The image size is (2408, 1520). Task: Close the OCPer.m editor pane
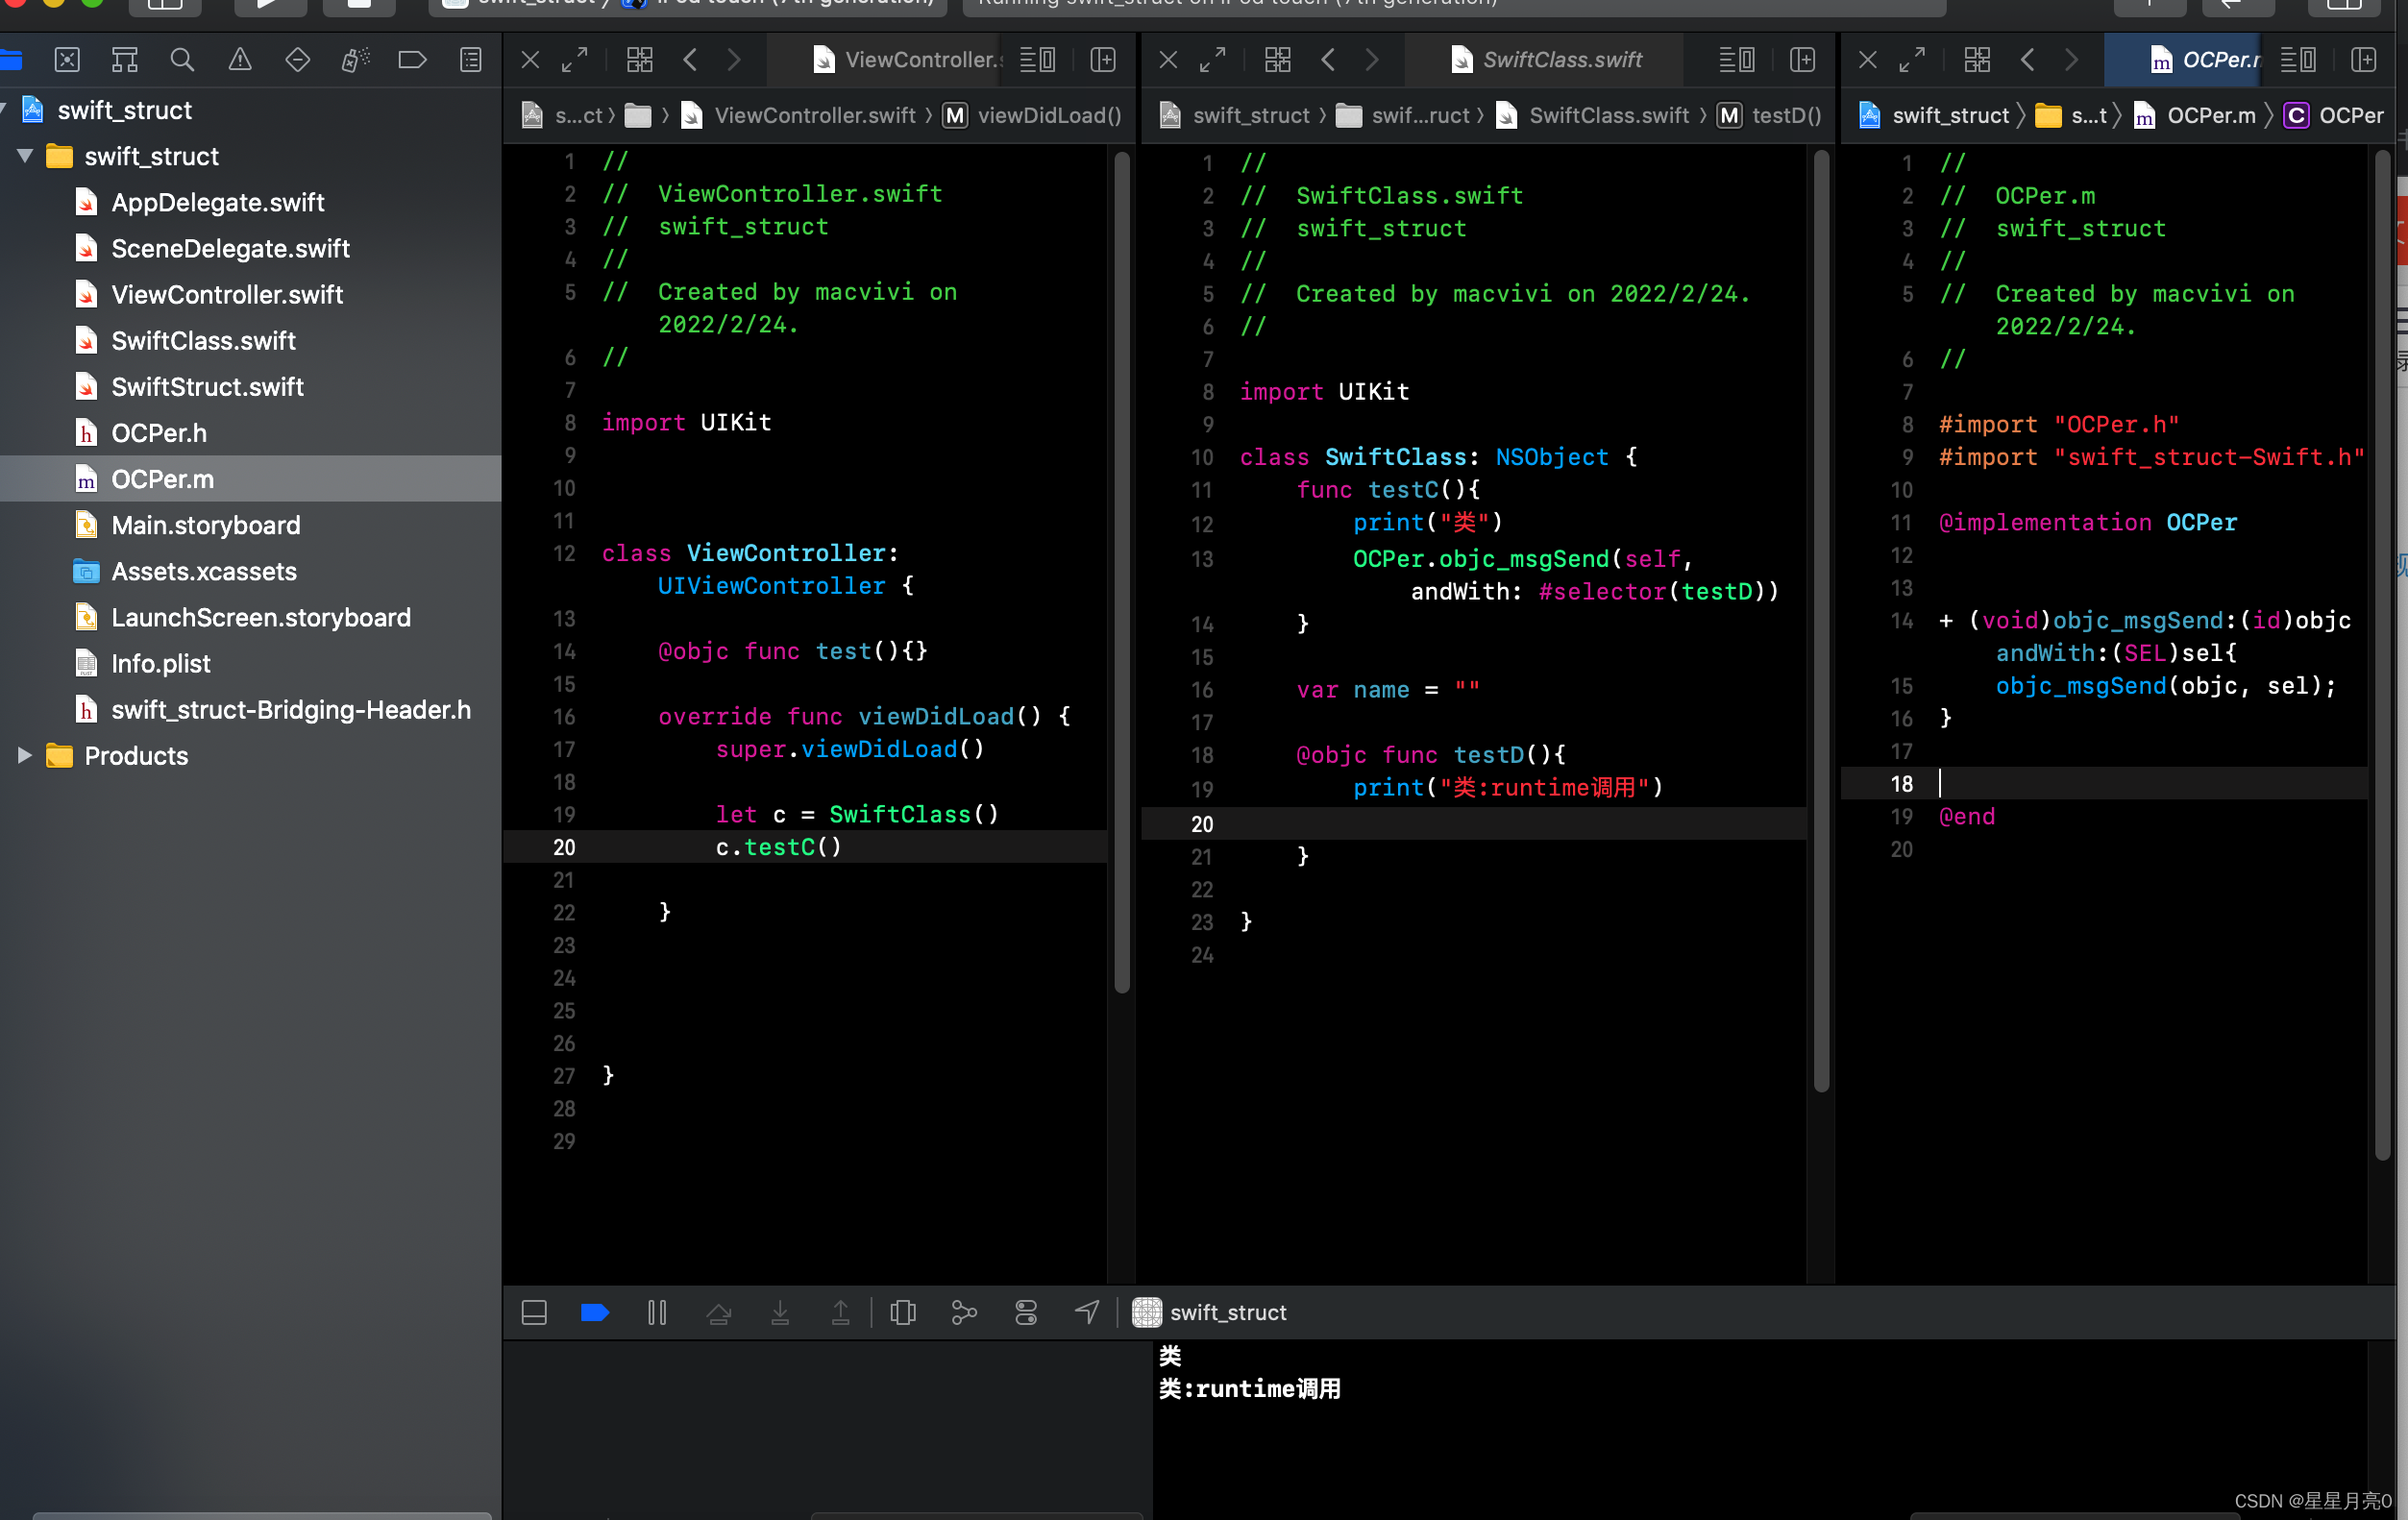click(x=1867, y=60)
